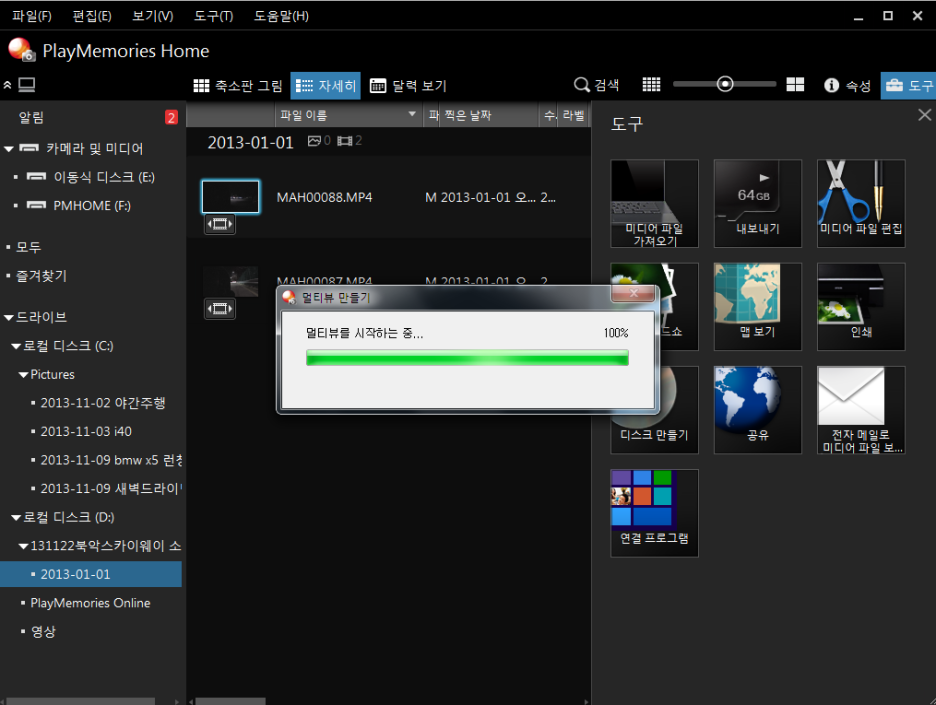This screenshot has height=705, width=936.
Task: Select 모두 in sidebar
Action: coord(28,247)
